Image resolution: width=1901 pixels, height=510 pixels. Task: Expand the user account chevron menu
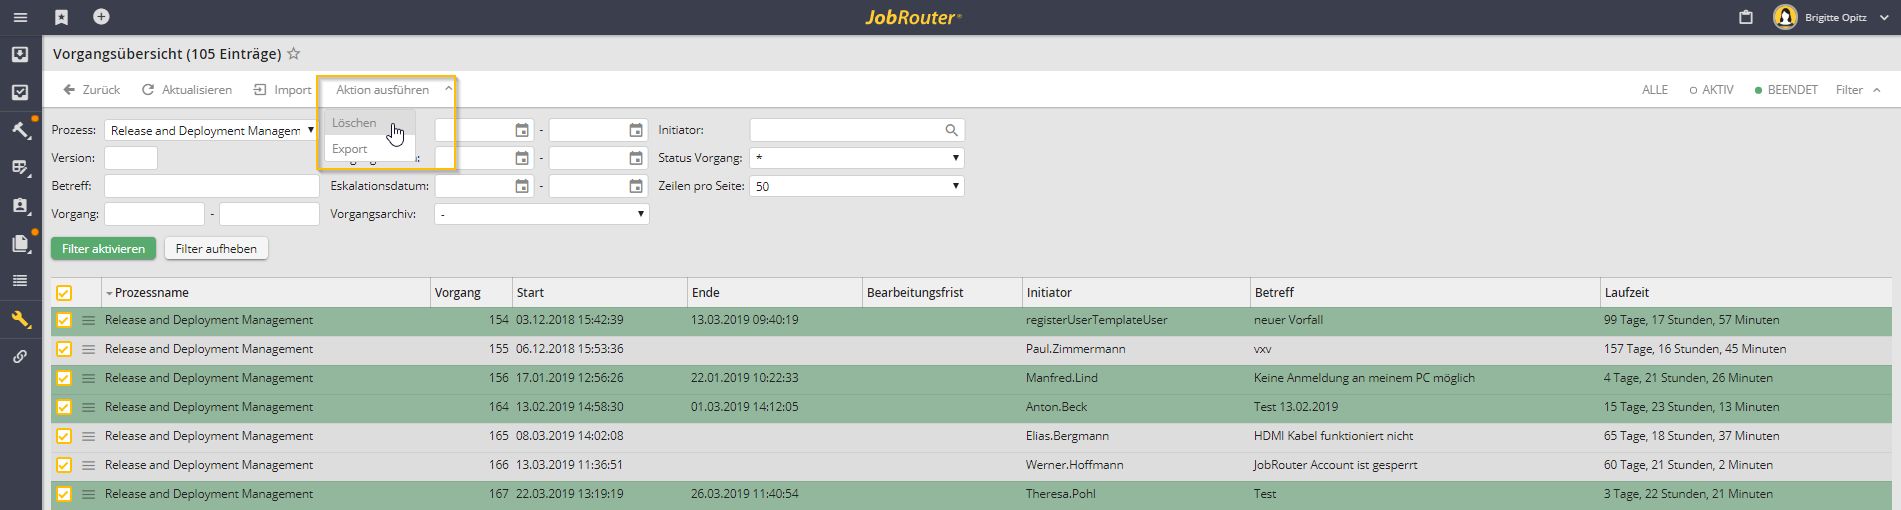point(1884,17)
